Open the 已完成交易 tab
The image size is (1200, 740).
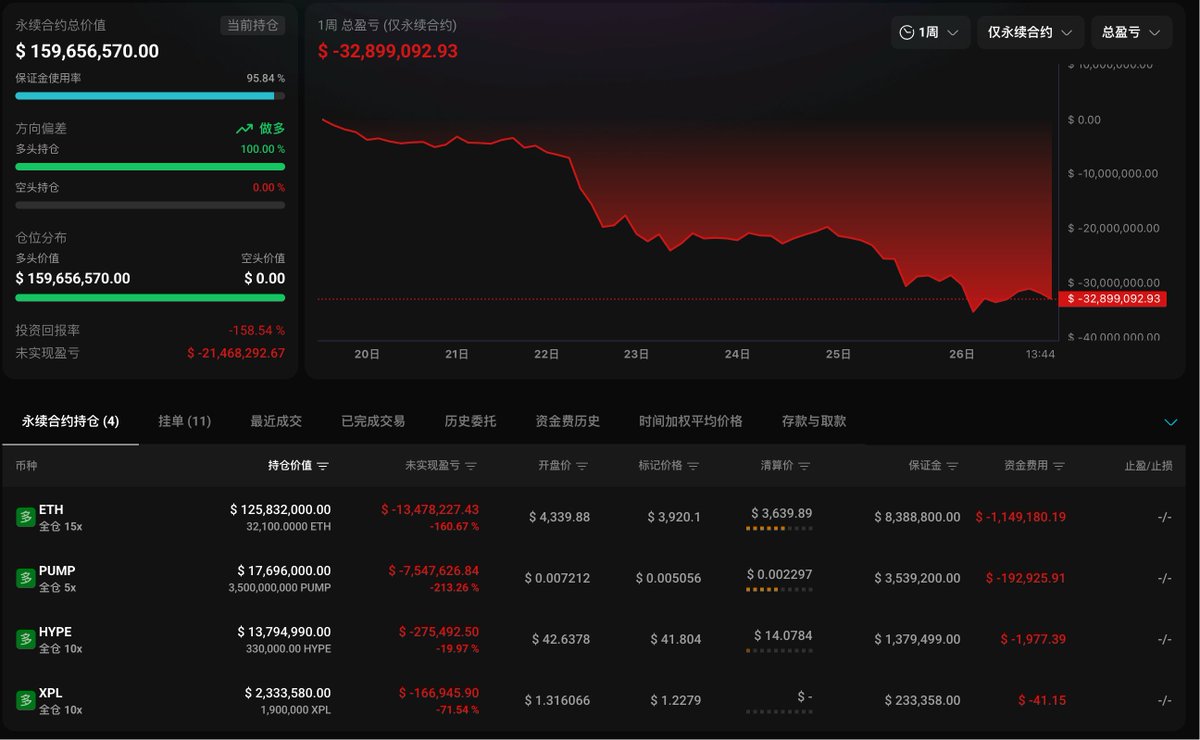click(373, 421)
